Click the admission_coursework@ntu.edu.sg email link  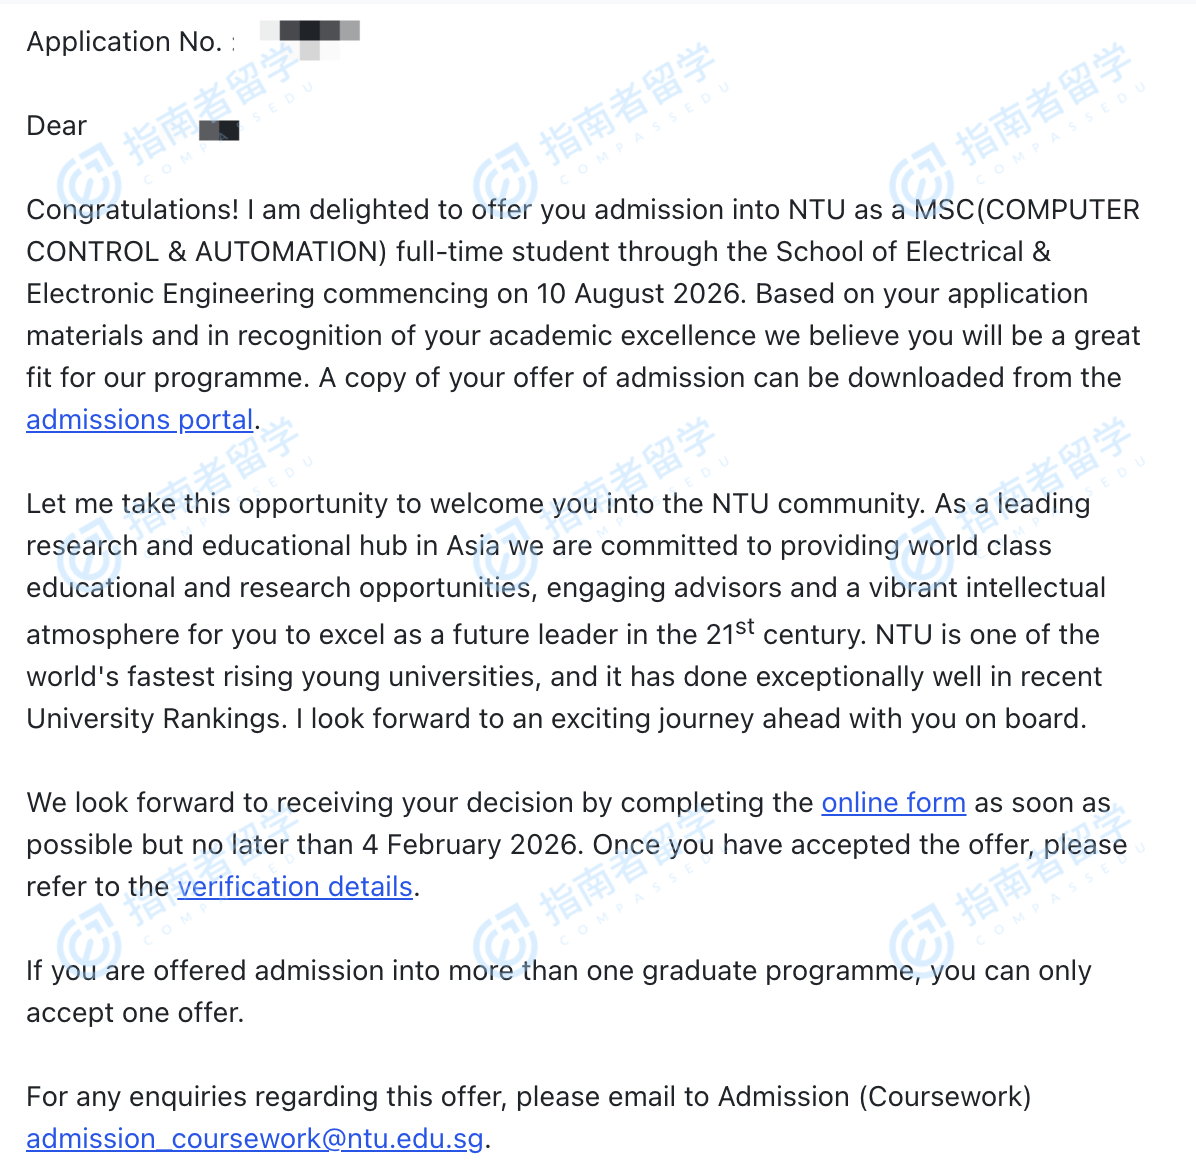pyautogui.click(x=254, y=1139)
